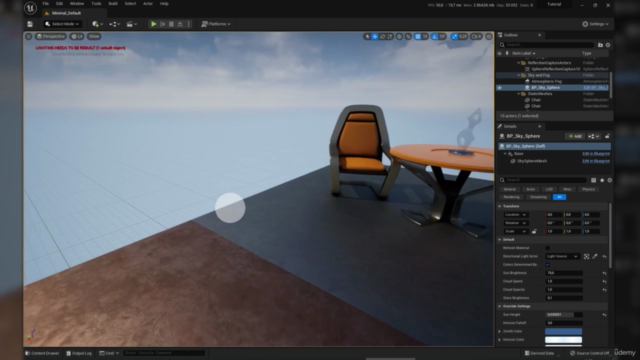Start Play in Editor
The height and width of the screenshot is (360, 640).
tap(153, 24)
